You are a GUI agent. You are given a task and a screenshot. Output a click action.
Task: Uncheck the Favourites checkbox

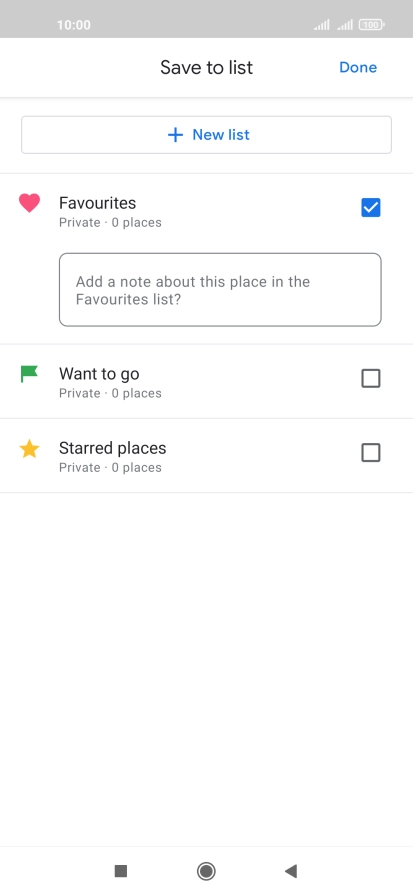coord(371,207)
